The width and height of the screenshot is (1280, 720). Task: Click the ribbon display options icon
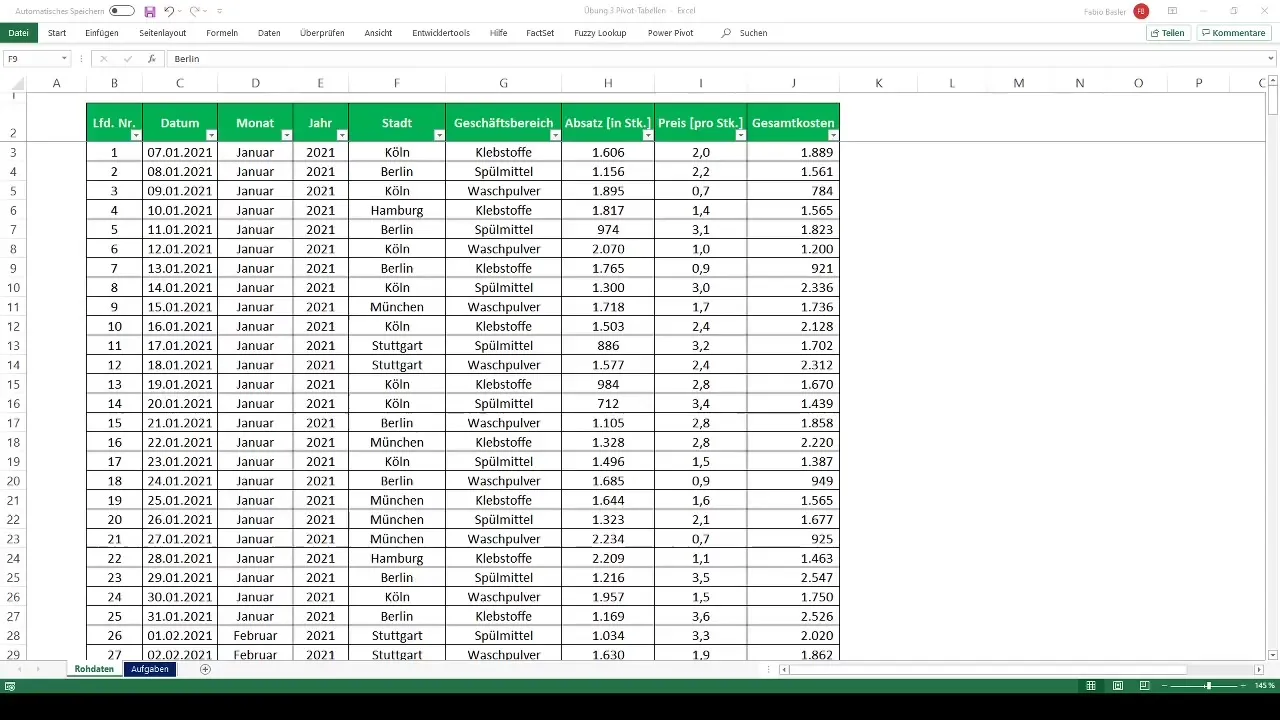point(1172,11)
